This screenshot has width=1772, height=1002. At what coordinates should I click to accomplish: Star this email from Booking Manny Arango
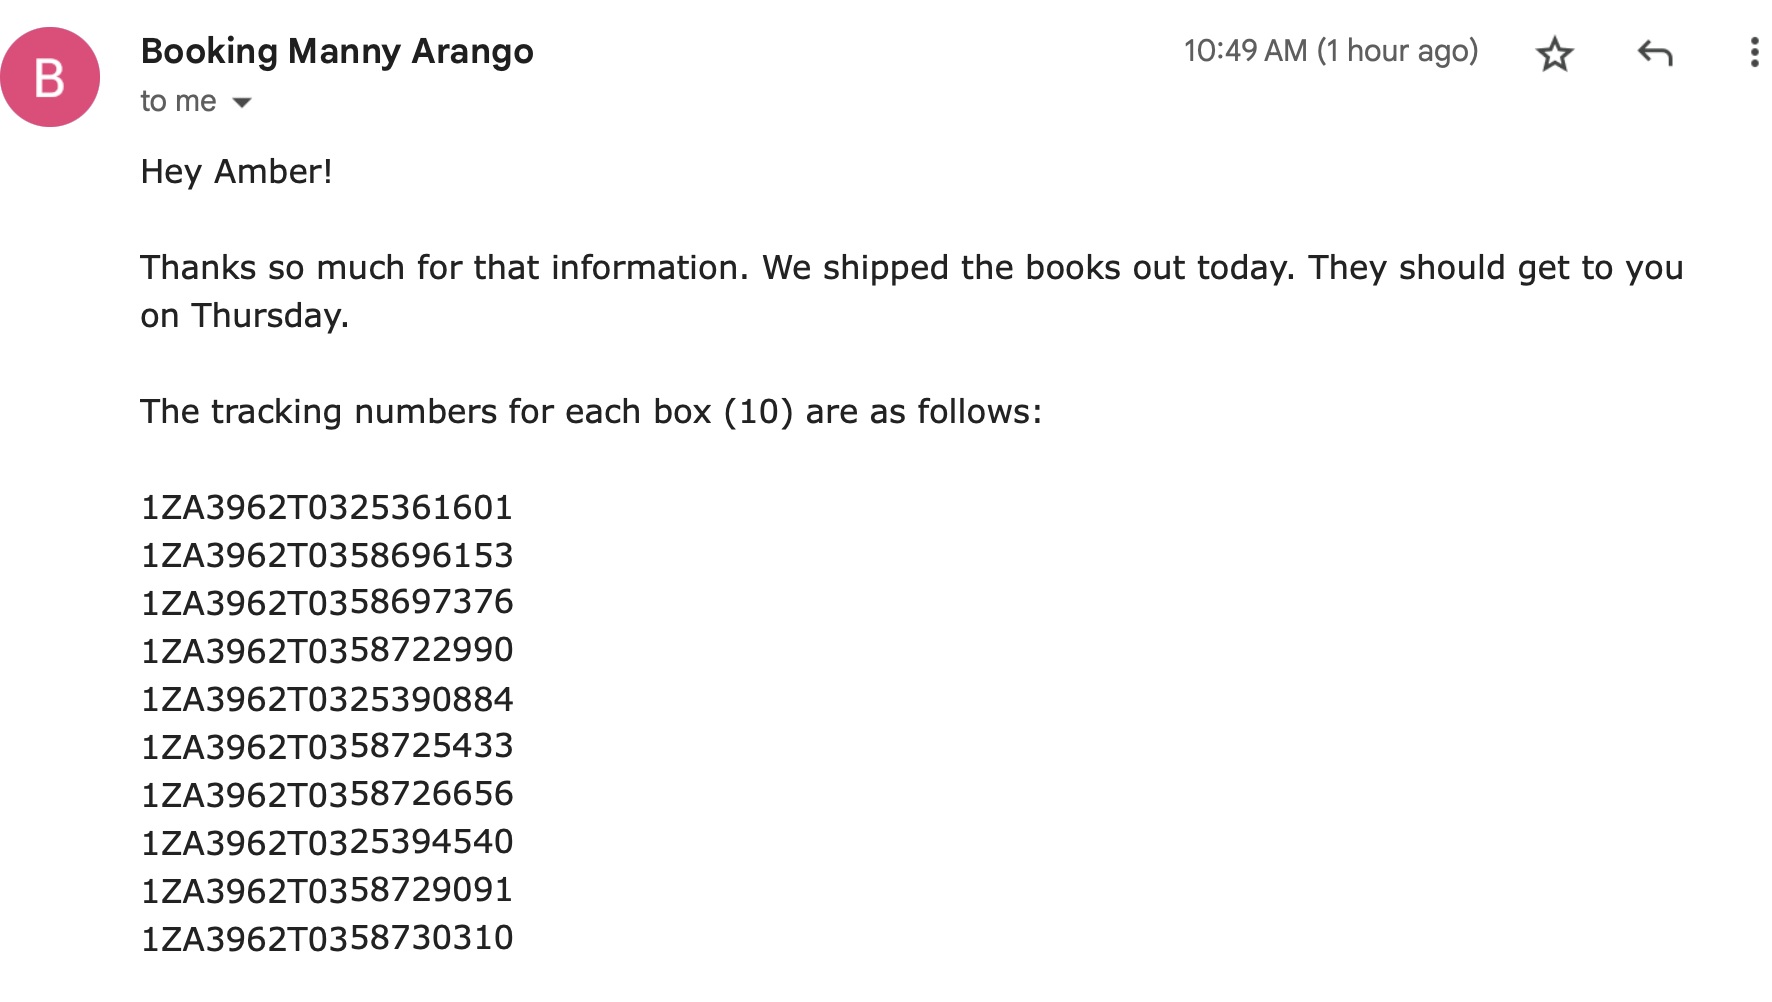coord(1554,53)
